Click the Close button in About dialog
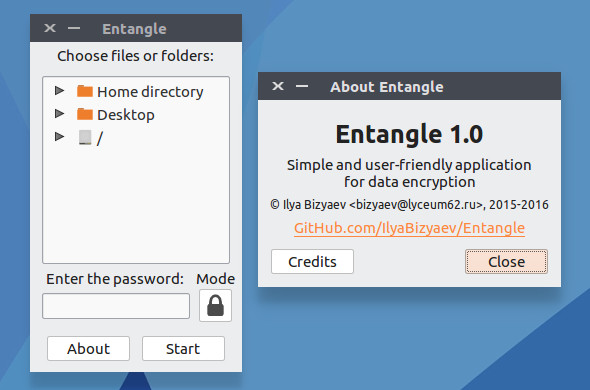The image size is (590, 390). [506, 261]
